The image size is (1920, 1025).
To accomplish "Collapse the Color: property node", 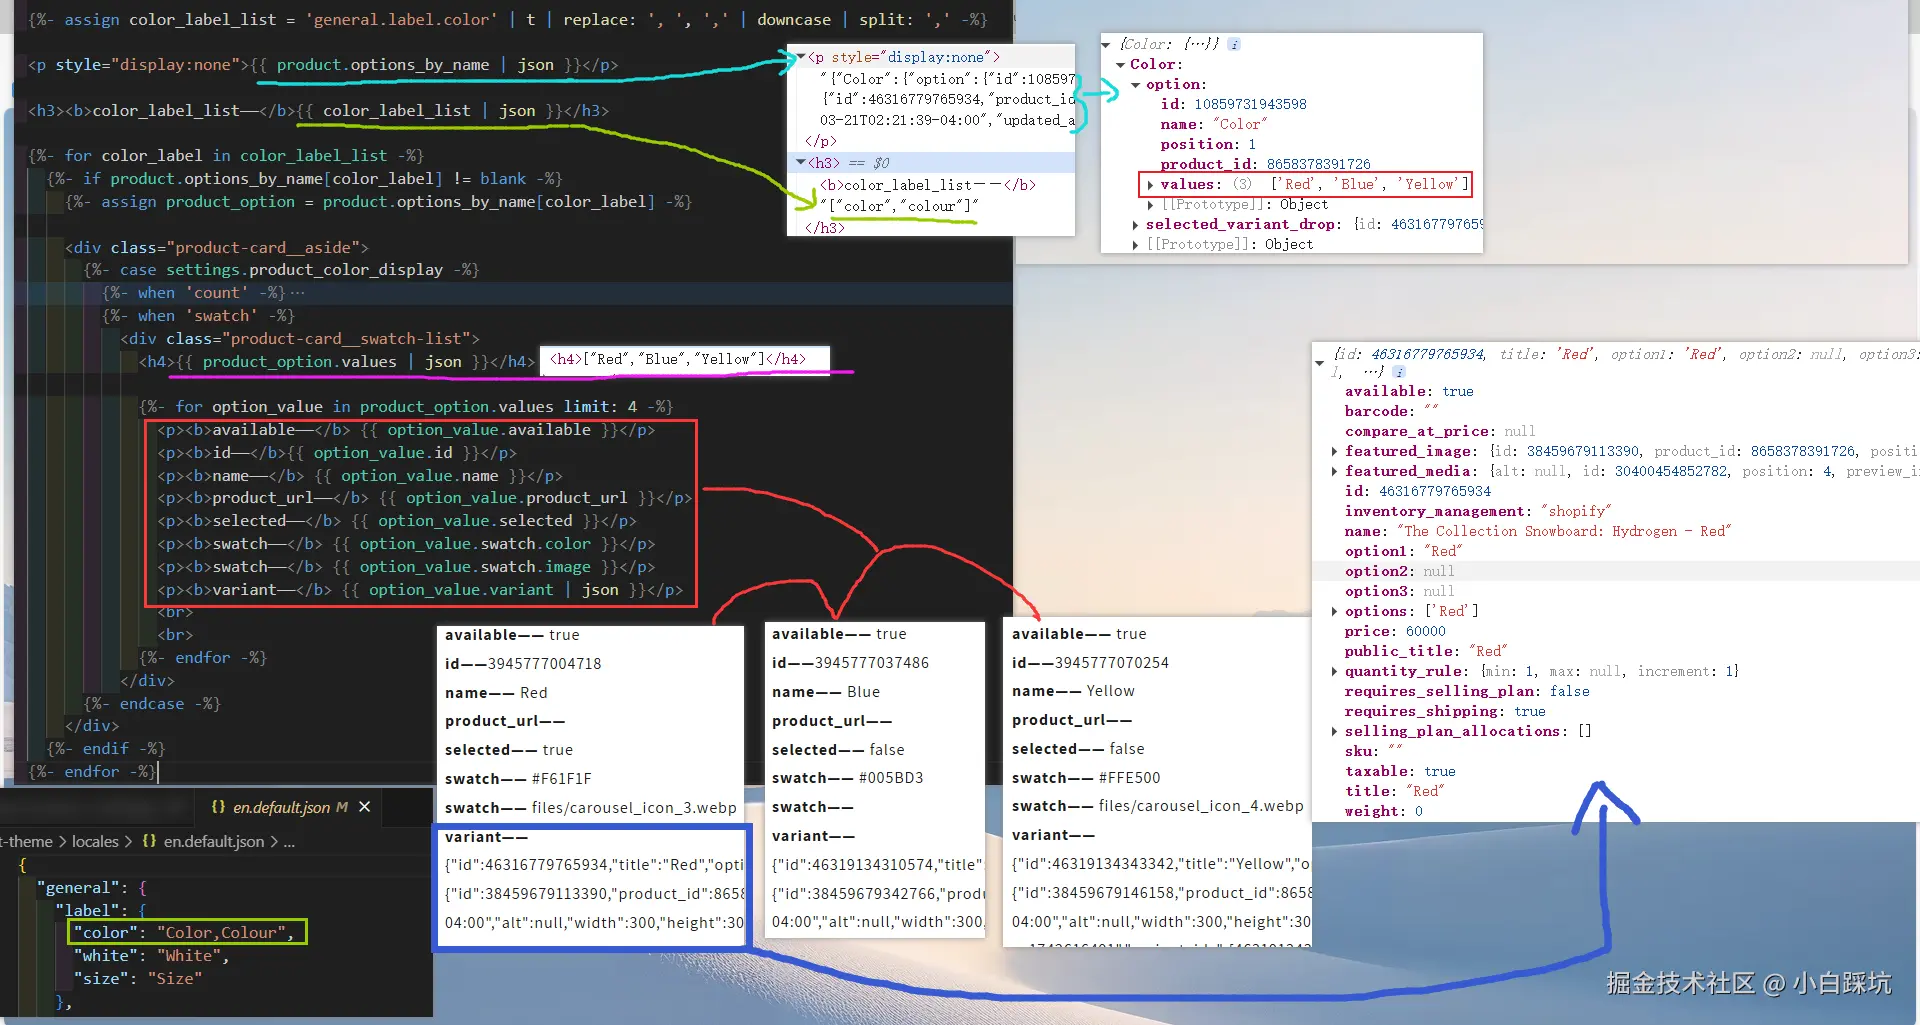I will pos(1121,64).
